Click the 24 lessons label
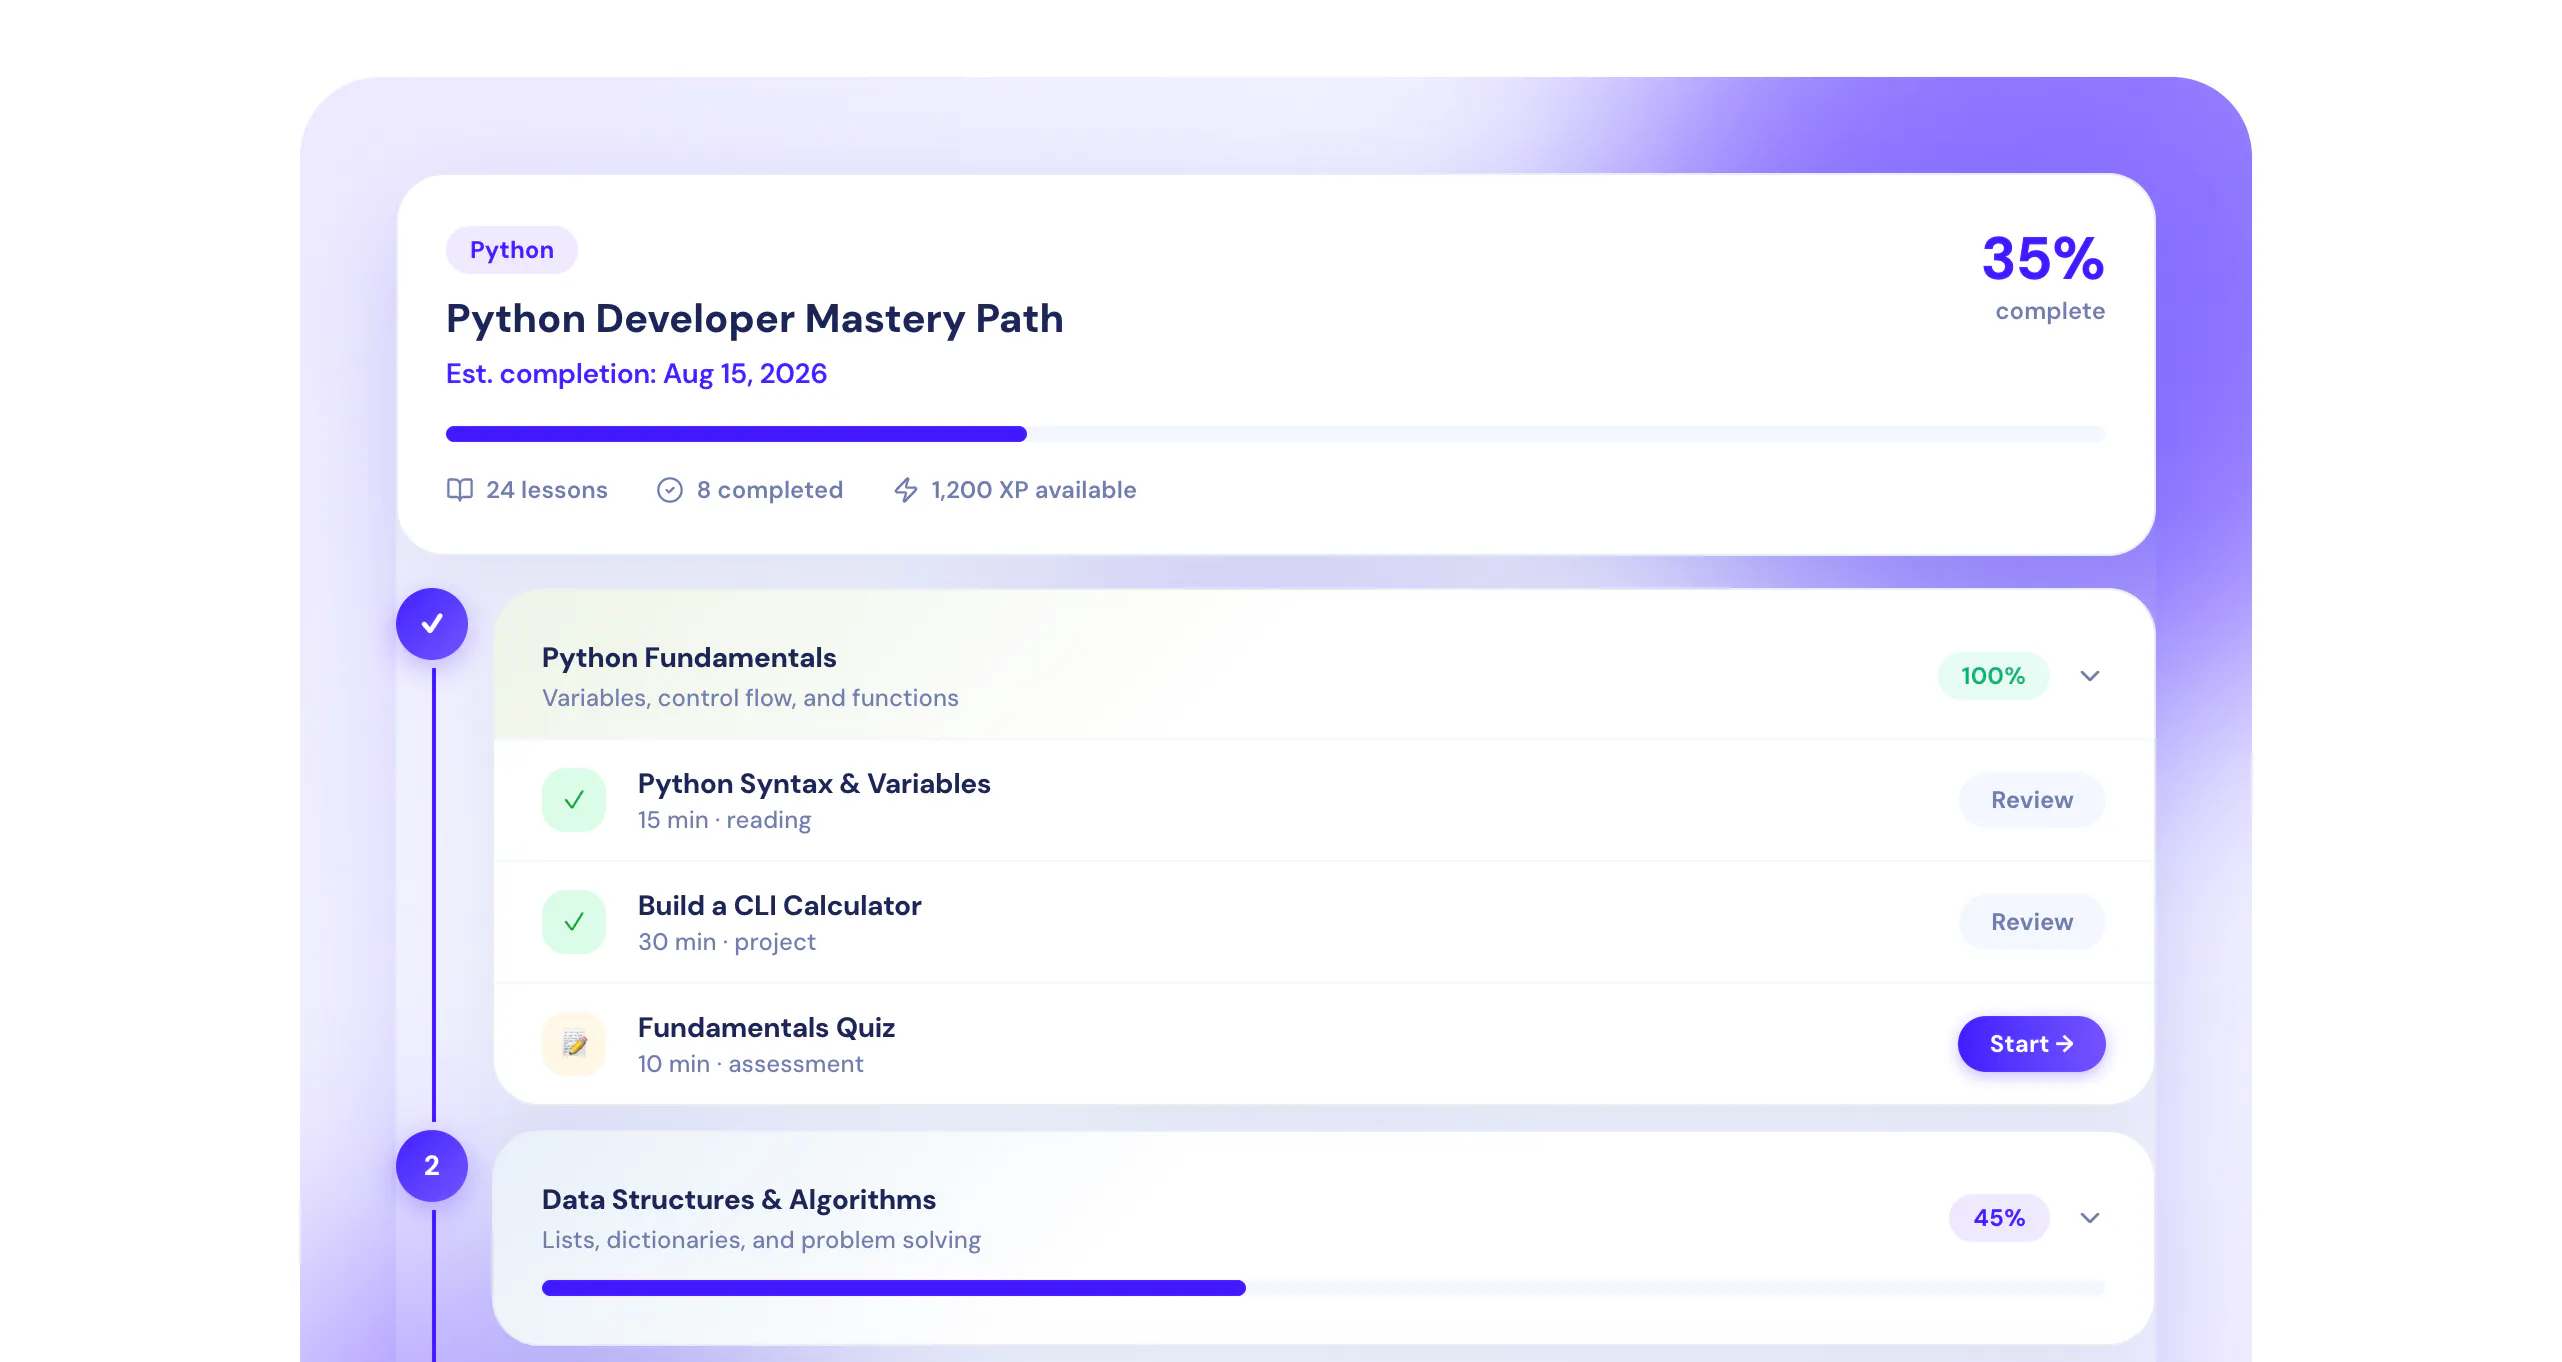Viewport: 2562px width, 1362px height. pyautogui.click(x=547, y=490)
